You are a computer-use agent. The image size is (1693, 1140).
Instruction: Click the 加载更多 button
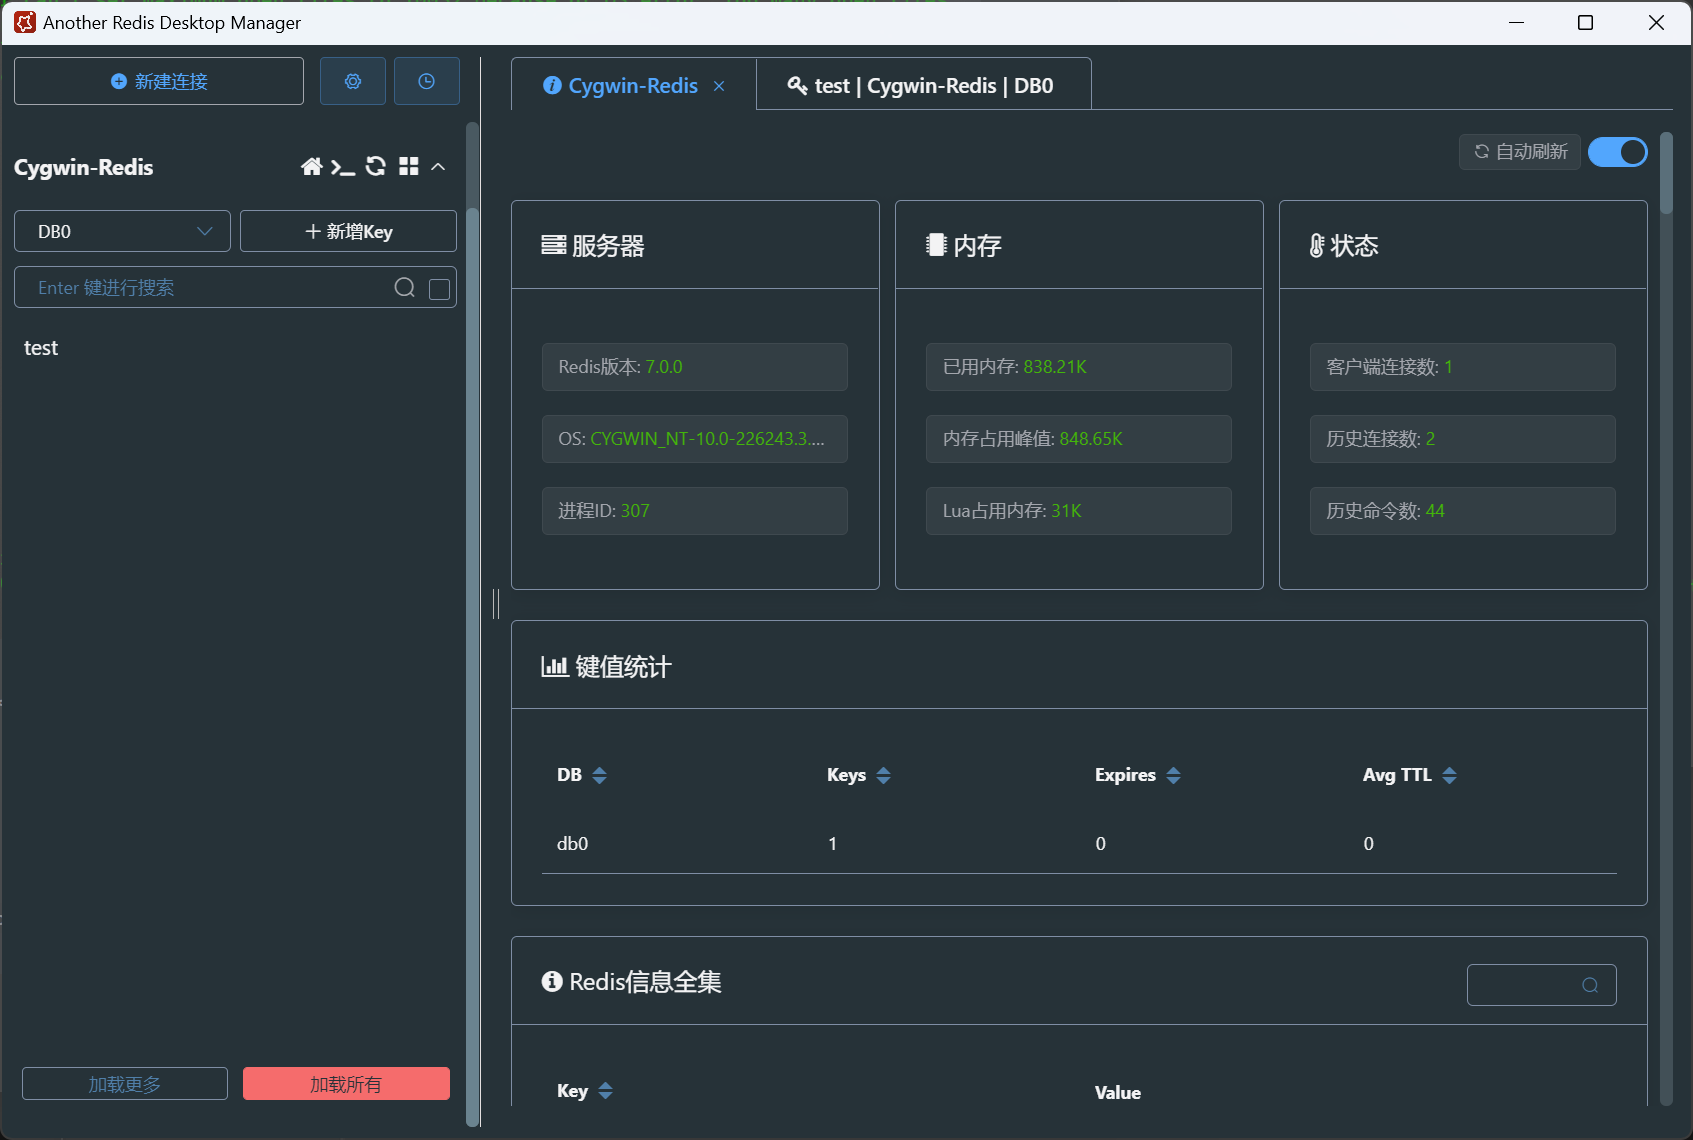[x=125, y=1084]
